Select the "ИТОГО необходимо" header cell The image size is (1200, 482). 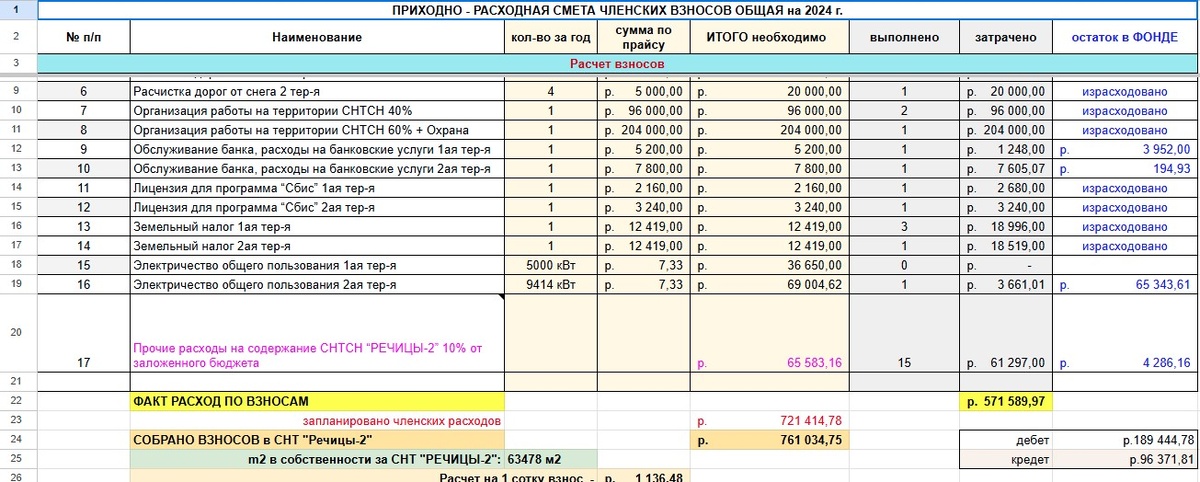point(769,38)
